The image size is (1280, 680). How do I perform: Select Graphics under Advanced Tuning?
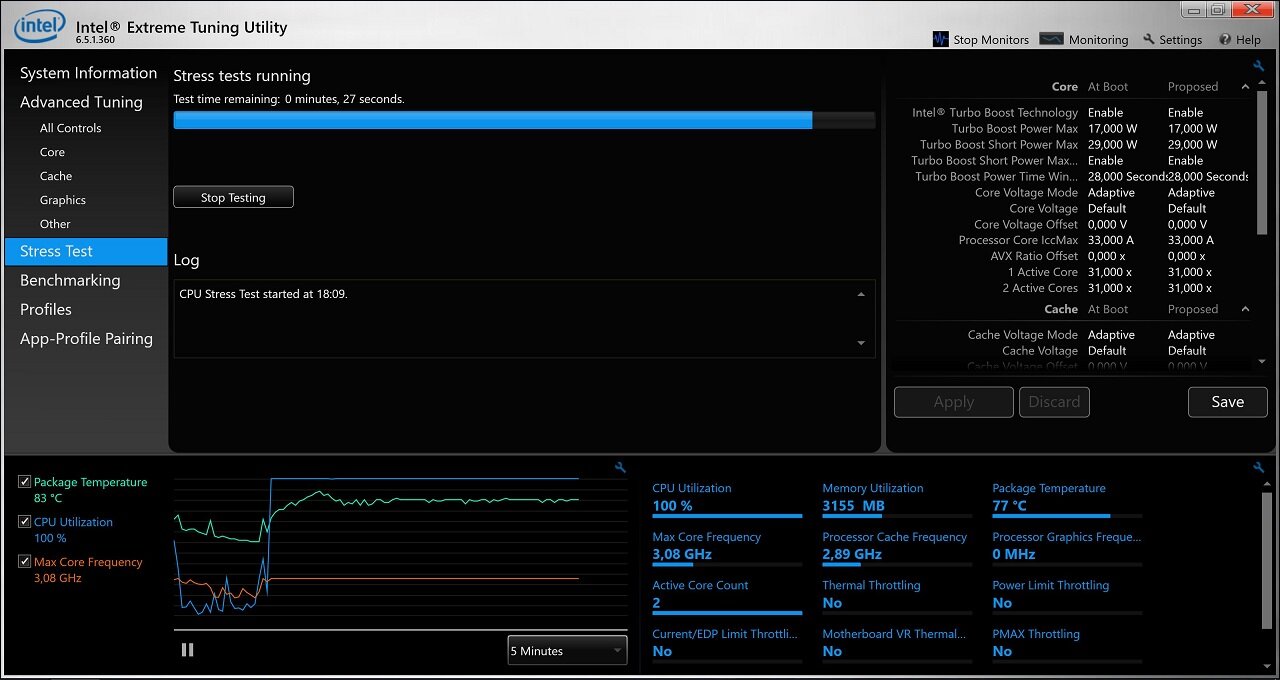tap(63, 200)
